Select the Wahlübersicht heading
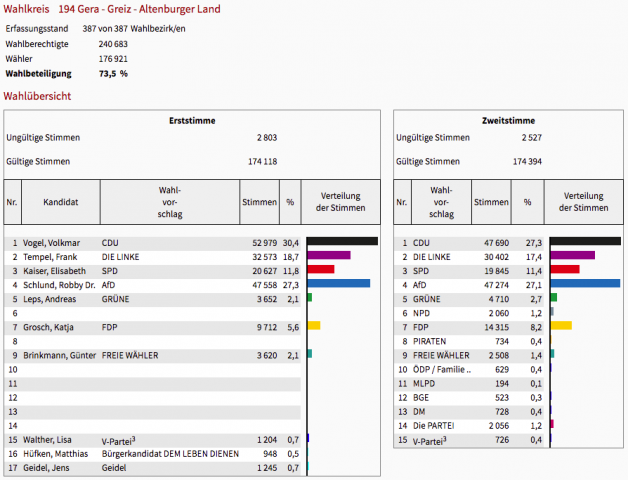The height and width of the screenshot is (480, 628). (37, 96)
